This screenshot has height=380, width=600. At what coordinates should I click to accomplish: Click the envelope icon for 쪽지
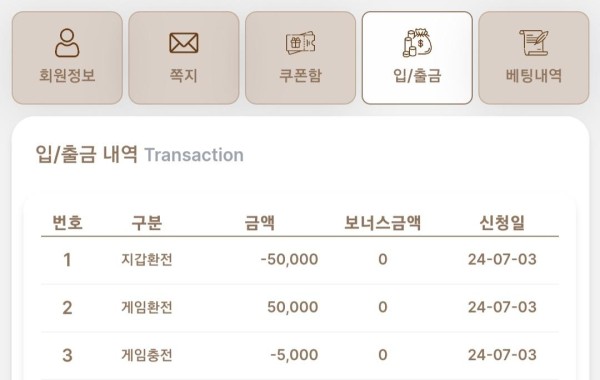[184, 43]
